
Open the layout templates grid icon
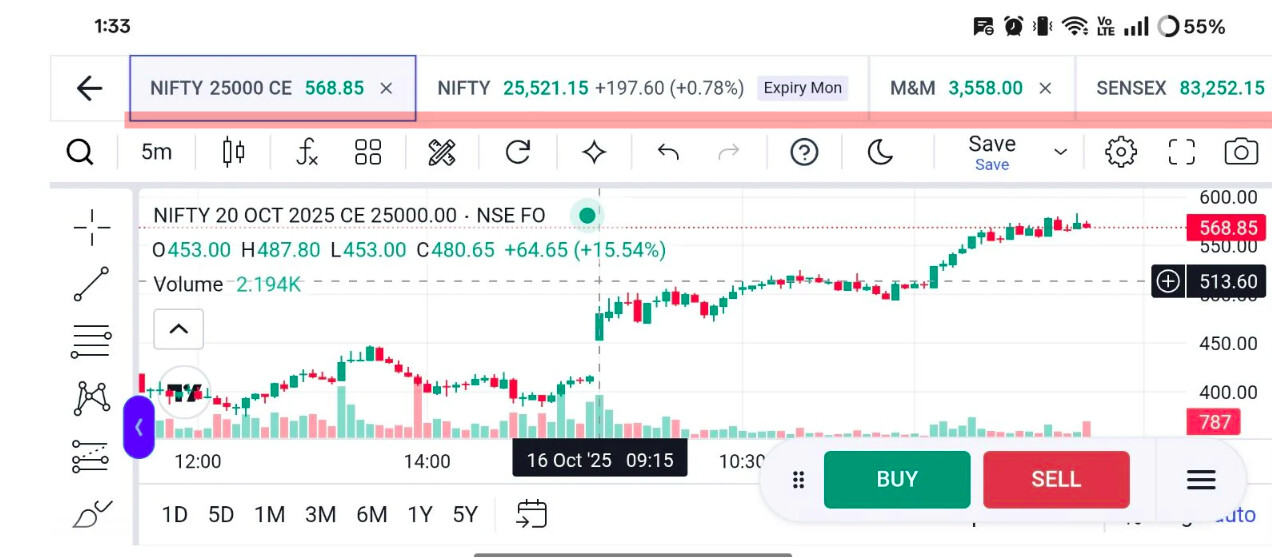[x=368, y=152]
